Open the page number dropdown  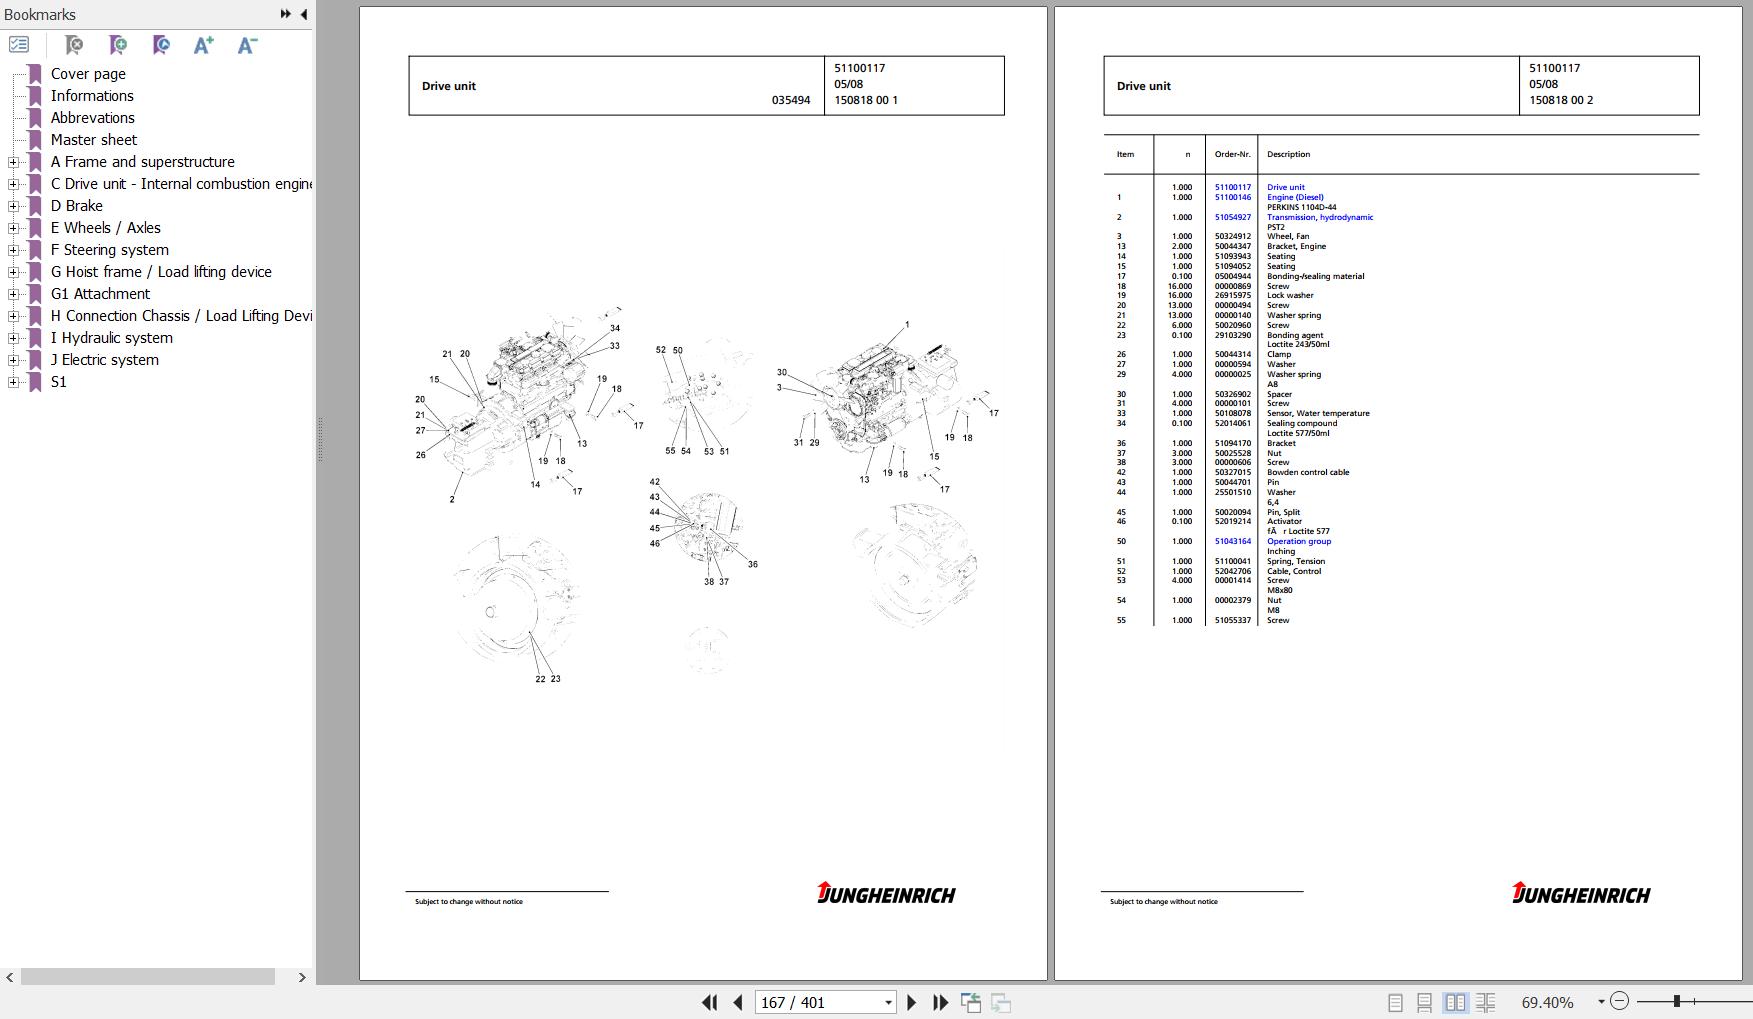pyautogui.click(x=888, y=1002)
